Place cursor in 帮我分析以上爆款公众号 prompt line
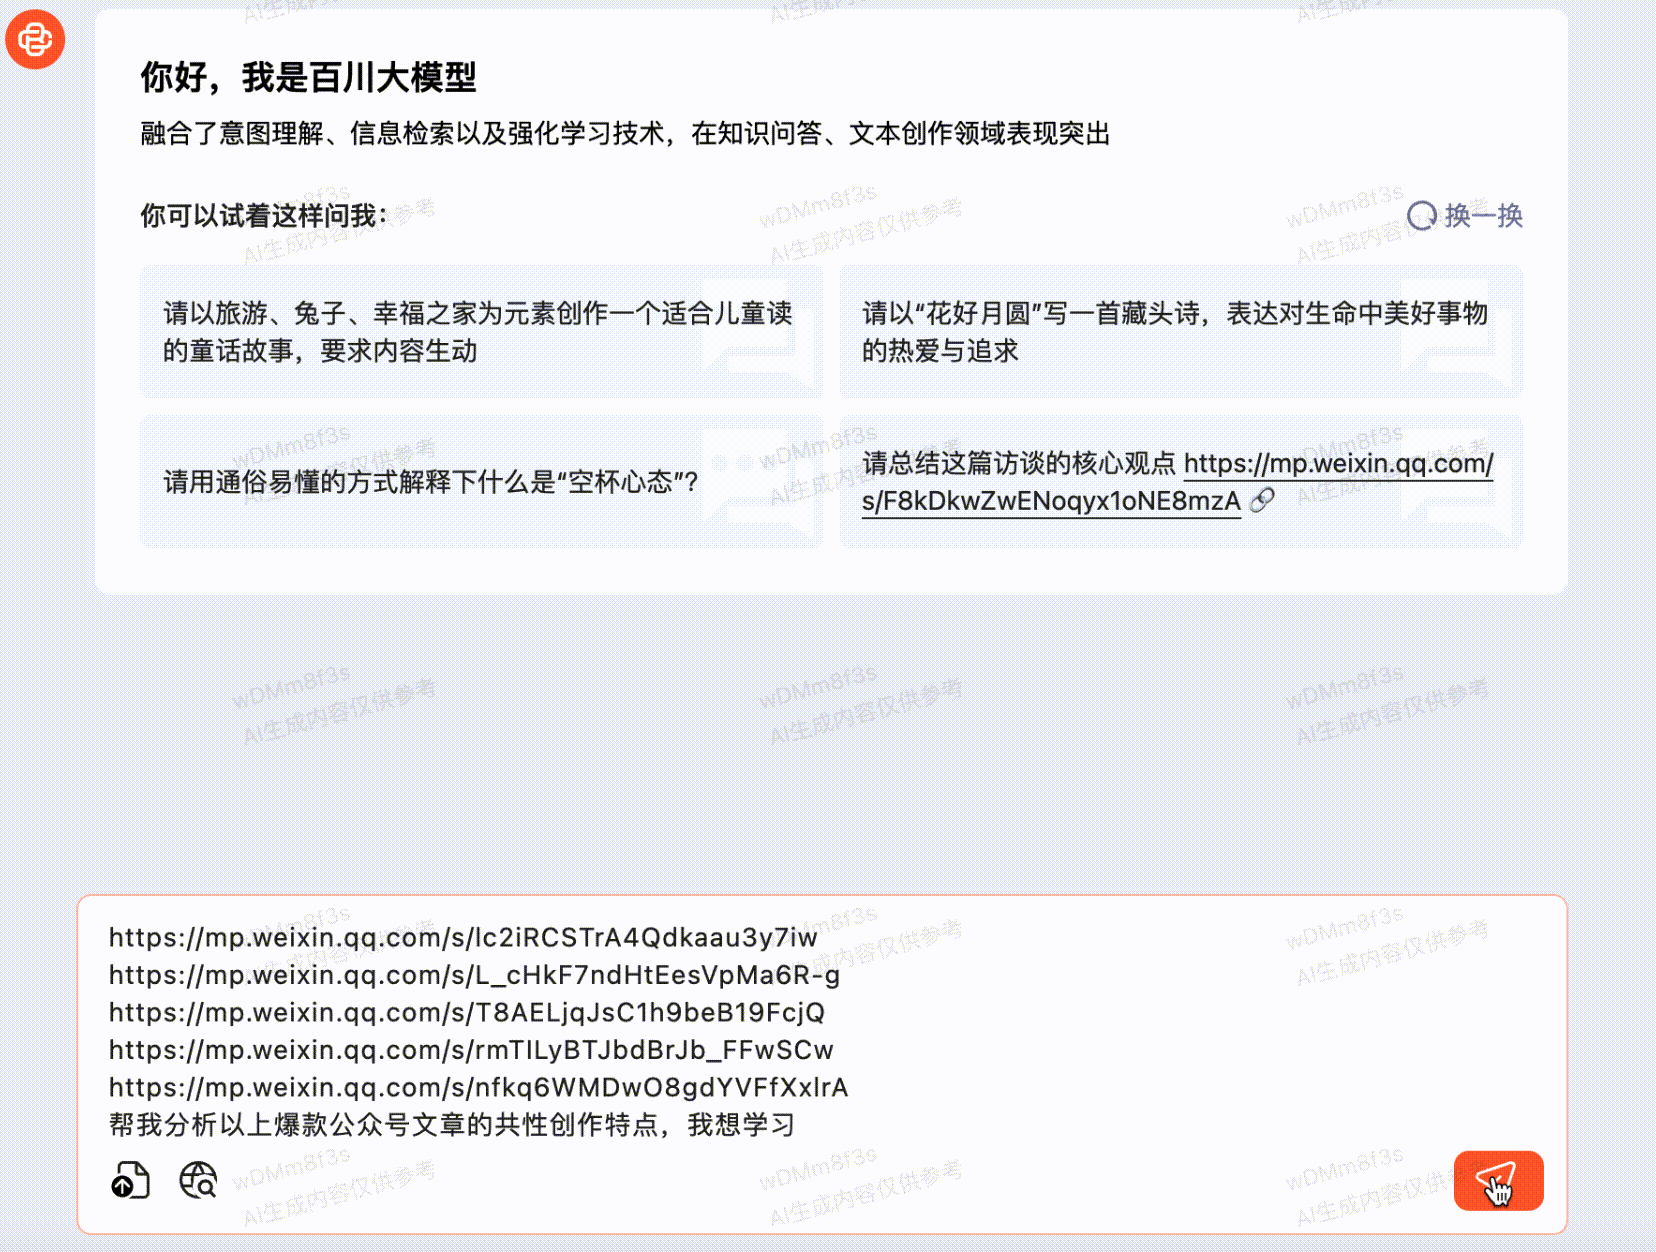 click(450, 1125)
